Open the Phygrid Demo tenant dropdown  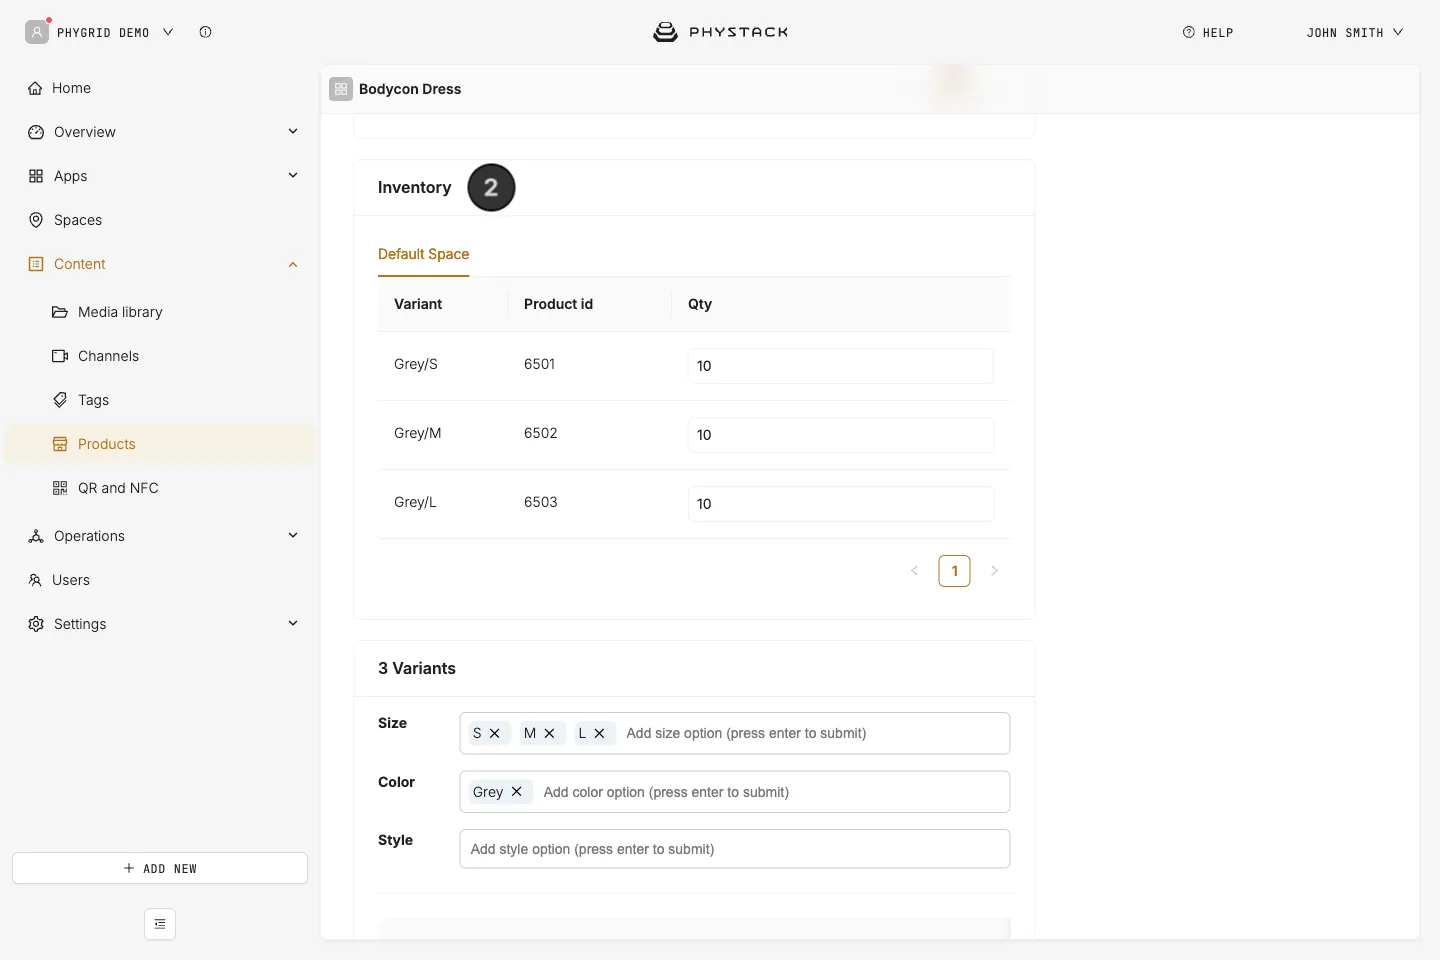pos(100,32)
